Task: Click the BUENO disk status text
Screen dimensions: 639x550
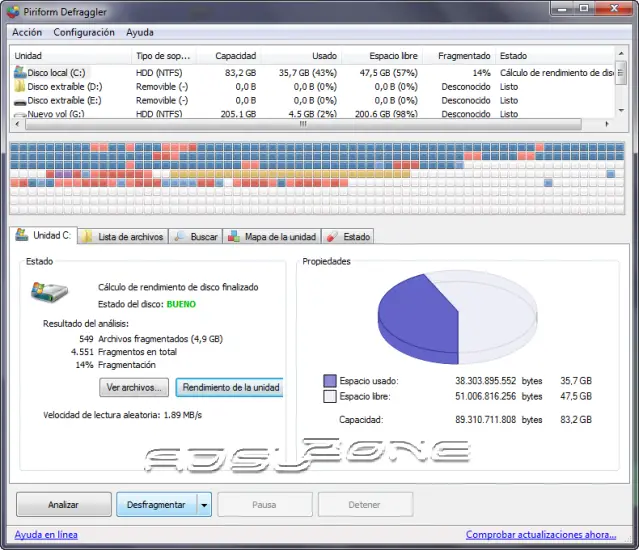Action: click(x=181, y=304)
